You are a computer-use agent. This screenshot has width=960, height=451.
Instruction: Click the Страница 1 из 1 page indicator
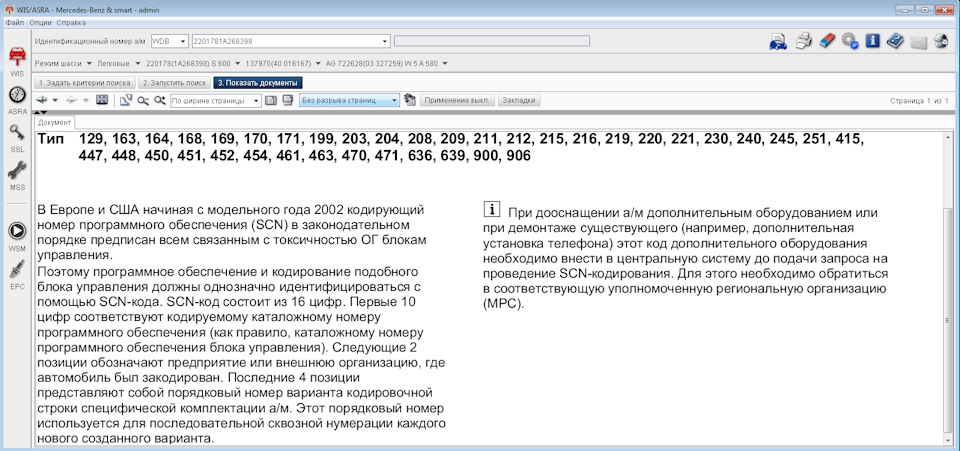pyautogui.click(x=920, y=100)
